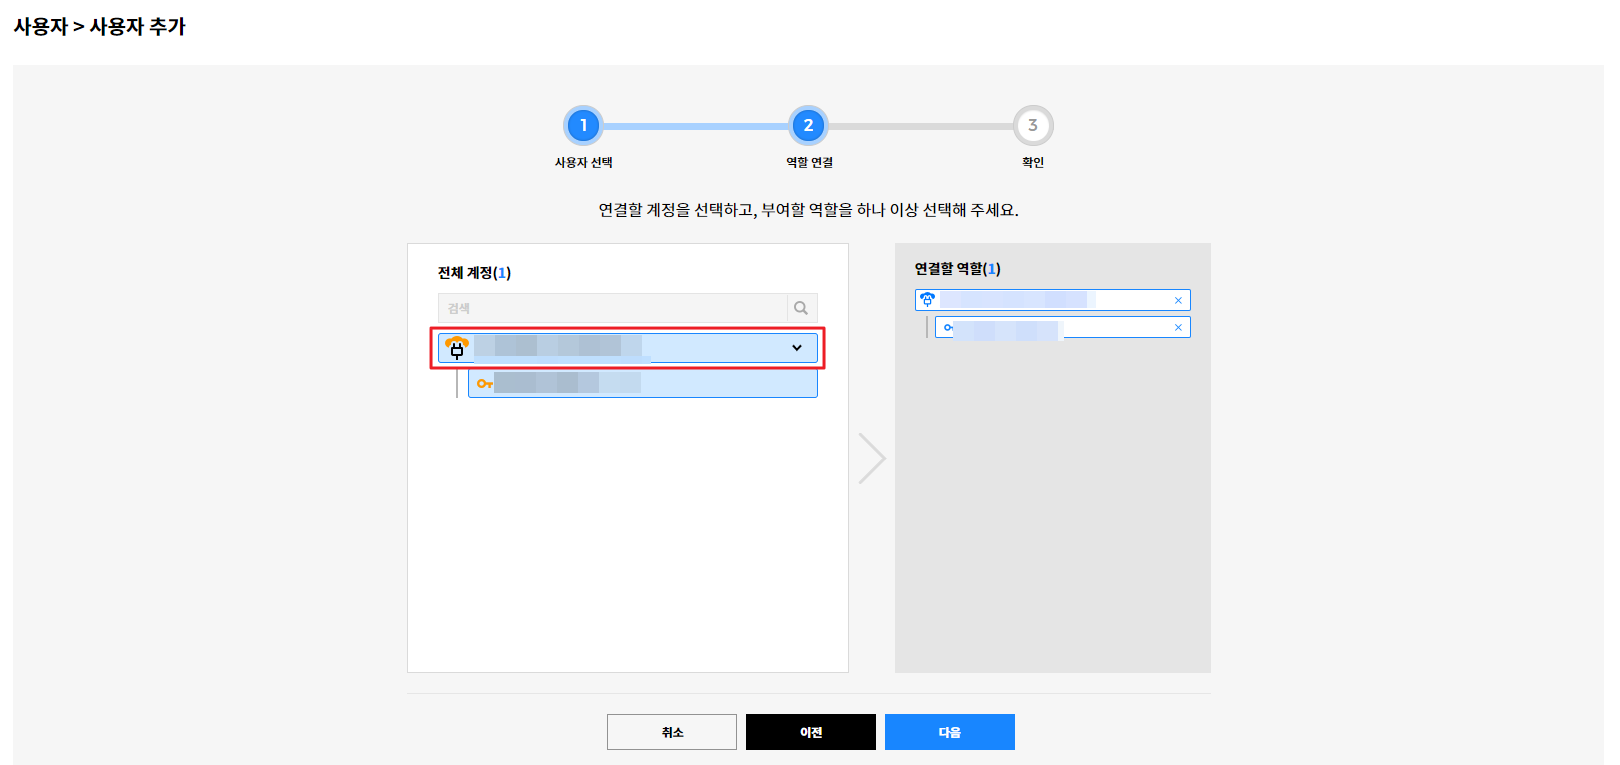Click the blue account icon under 연결할 역할
The height and width of the screenshot is (765, 1620).
pos(927,300)
